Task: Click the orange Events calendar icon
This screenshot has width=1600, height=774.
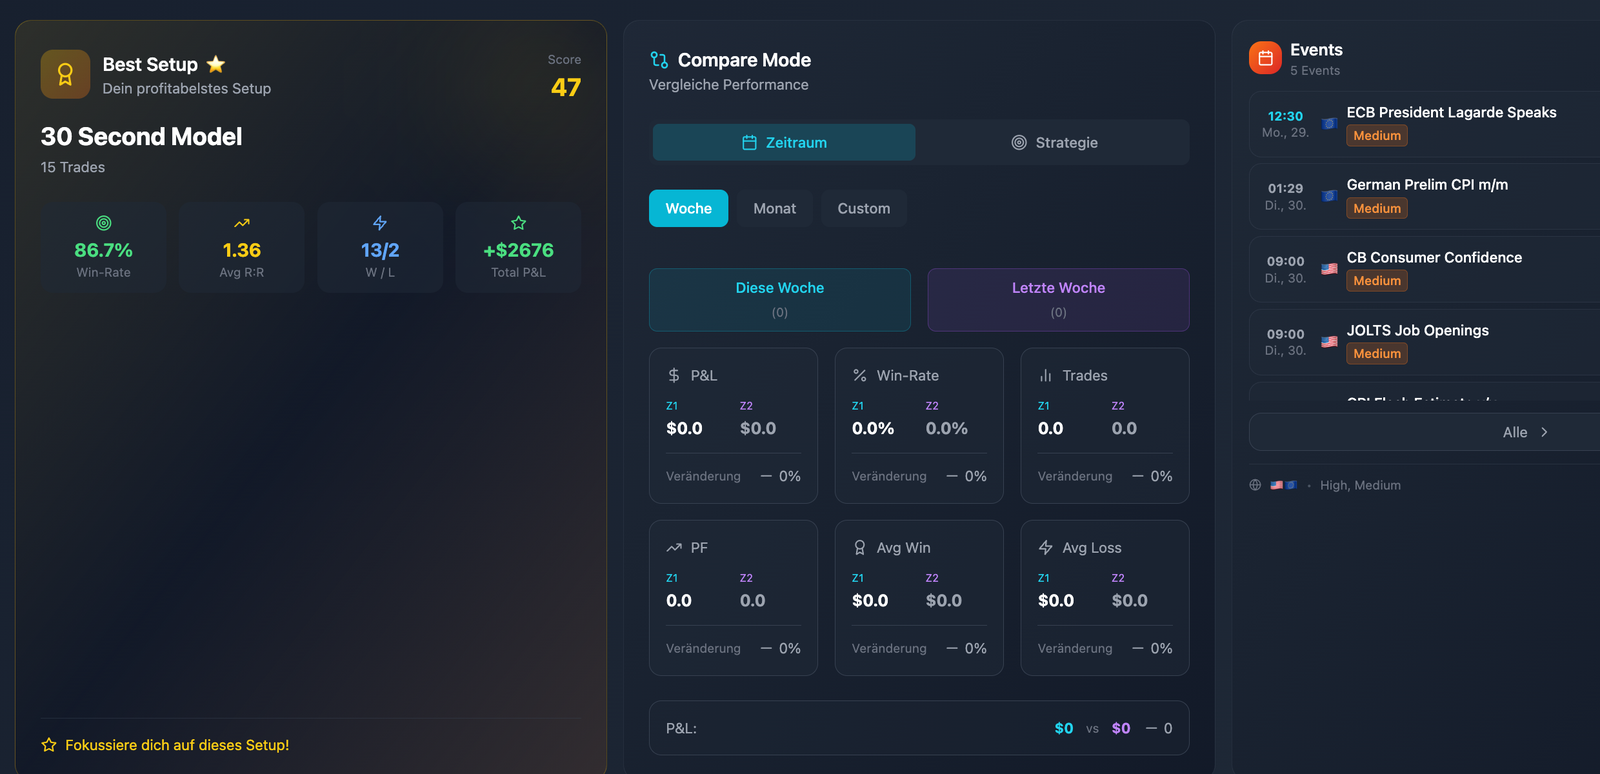Action: coord(1265,58)
